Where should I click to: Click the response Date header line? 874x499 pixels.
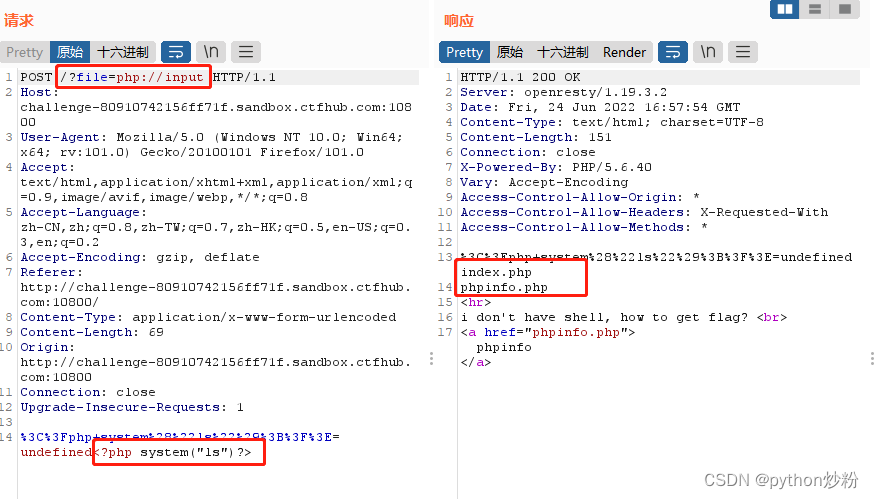[600, 107]
